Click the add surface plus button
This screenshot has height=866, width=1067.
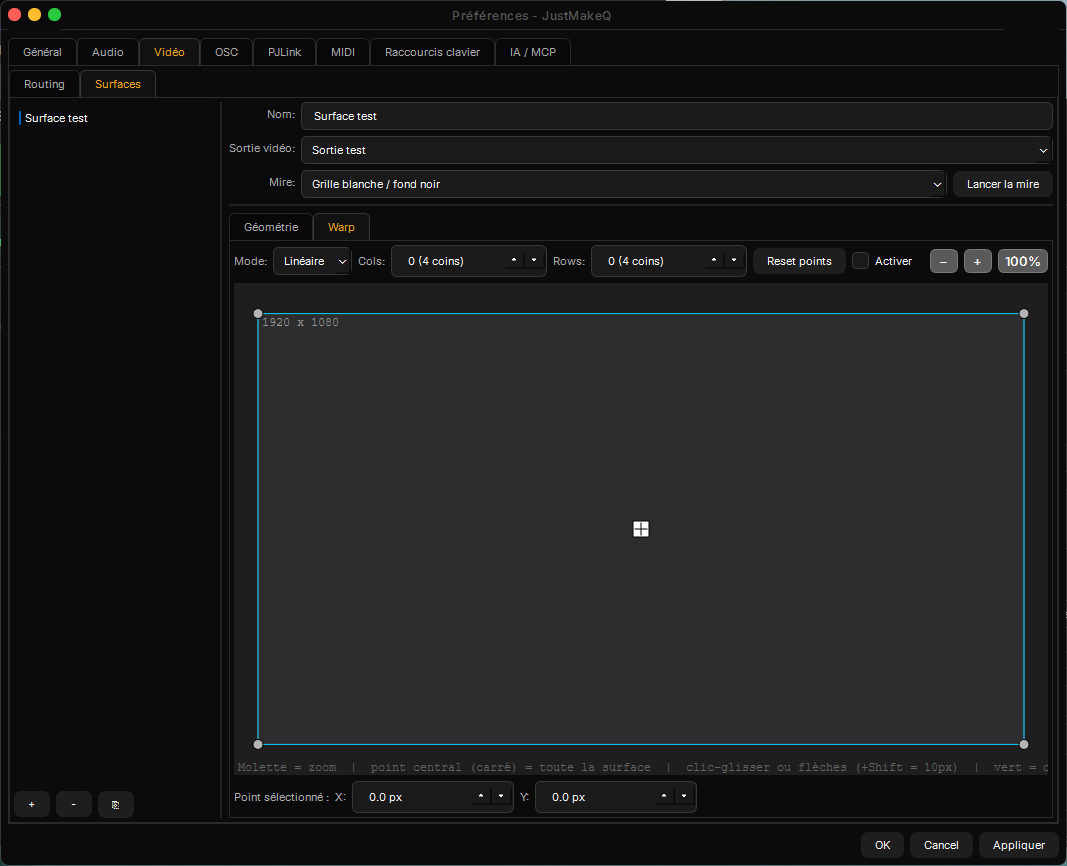click(31, 804)
